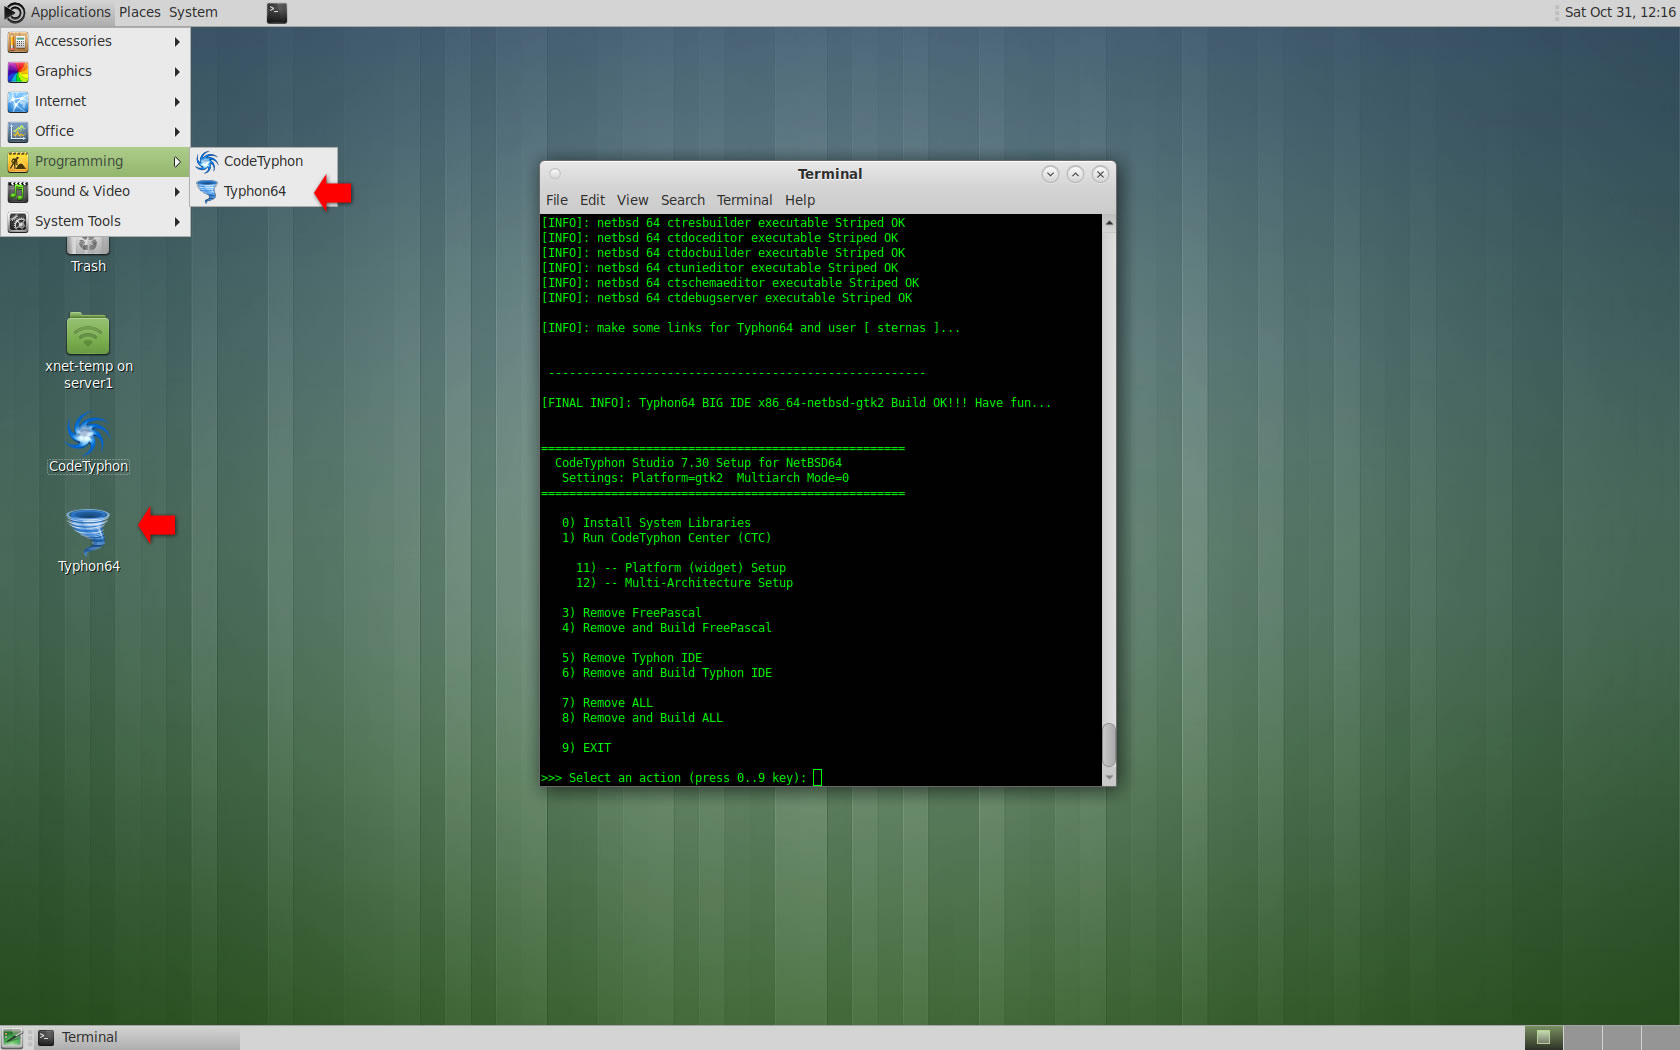Click the '9) EXIT' line in terminal

pyautogui.click(x=586, y=748)
